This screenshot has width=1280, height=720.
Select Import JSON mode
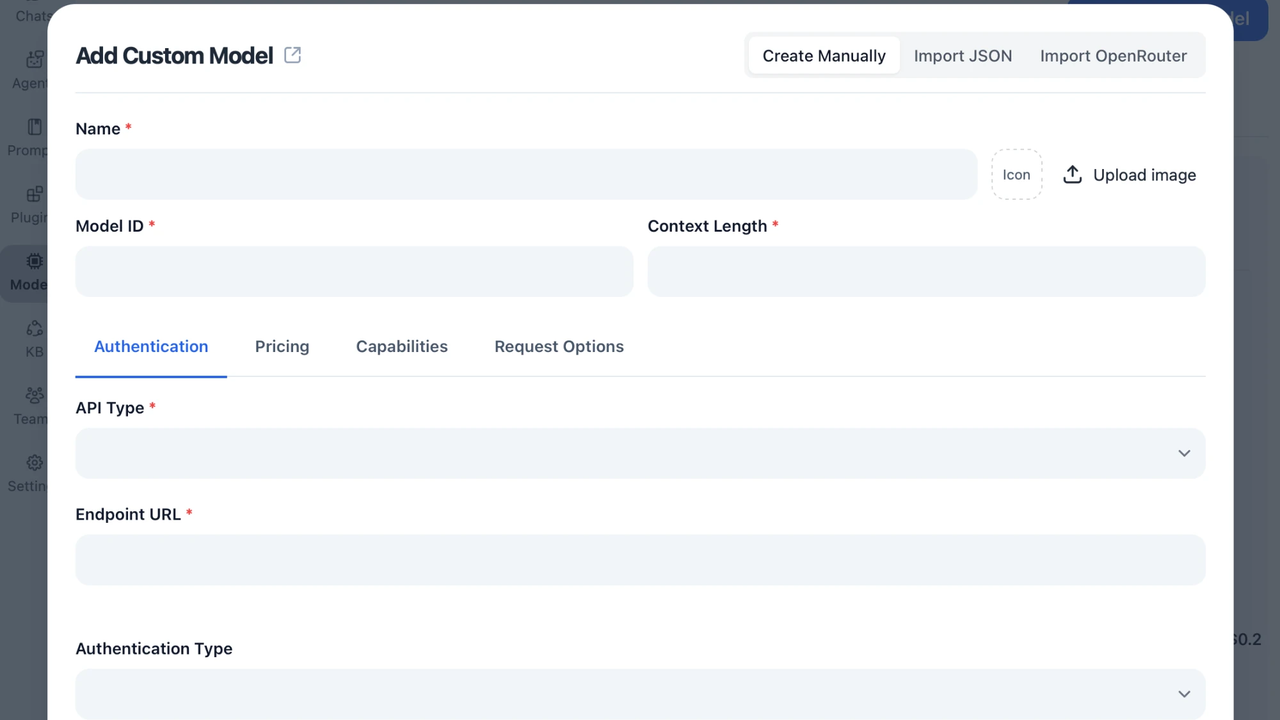pyautogui.click(x=963, y=56)
